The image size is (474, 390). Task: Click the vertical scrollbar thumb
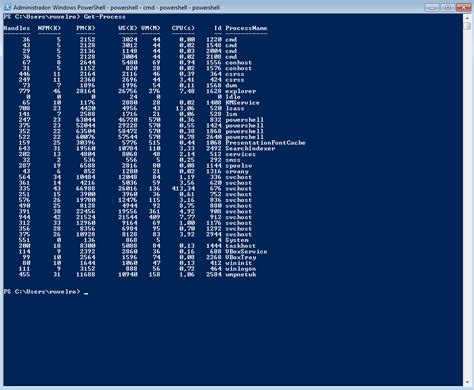click(x=467, y=26)
